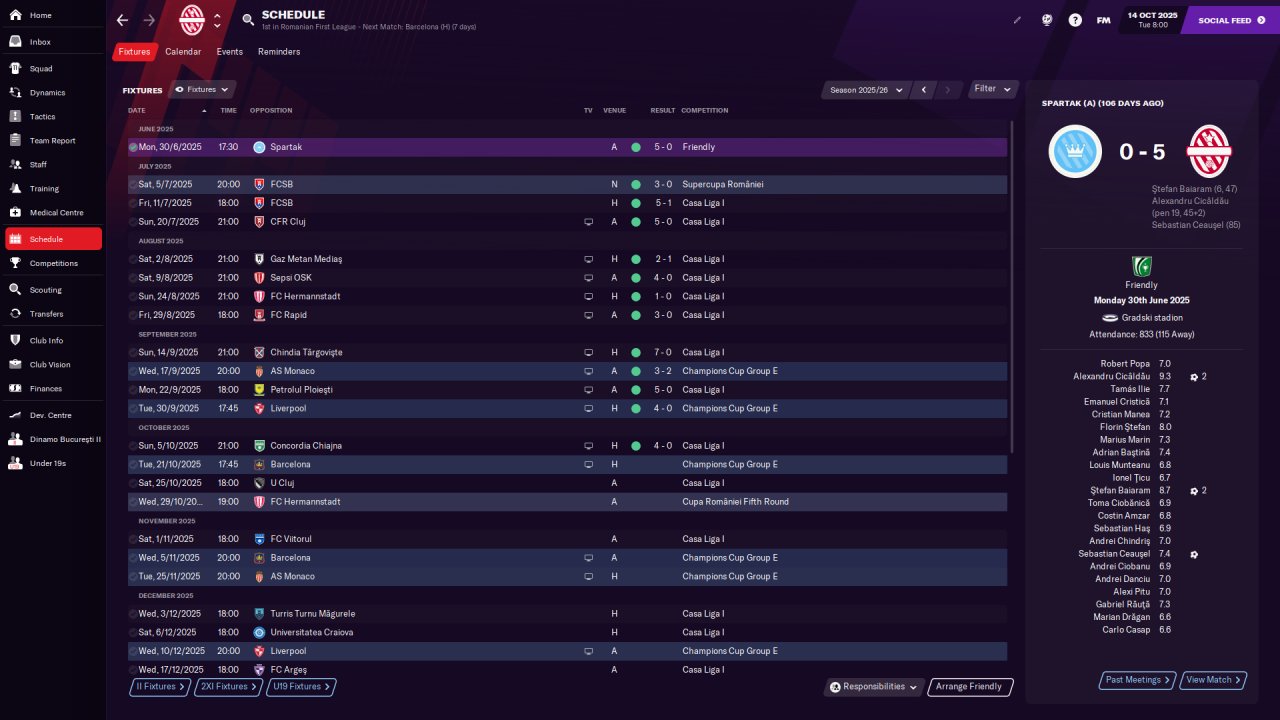The height and width of the screenshot is (720, 1280).
Task: Open Tactics icon in sidebar
Action: coord(16,116)
